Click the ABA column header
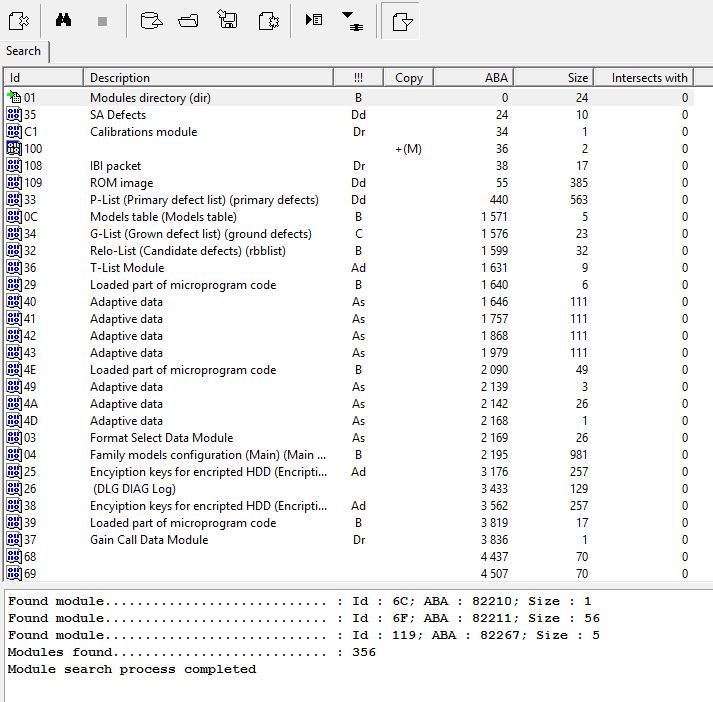 click(x=472, y=78)
